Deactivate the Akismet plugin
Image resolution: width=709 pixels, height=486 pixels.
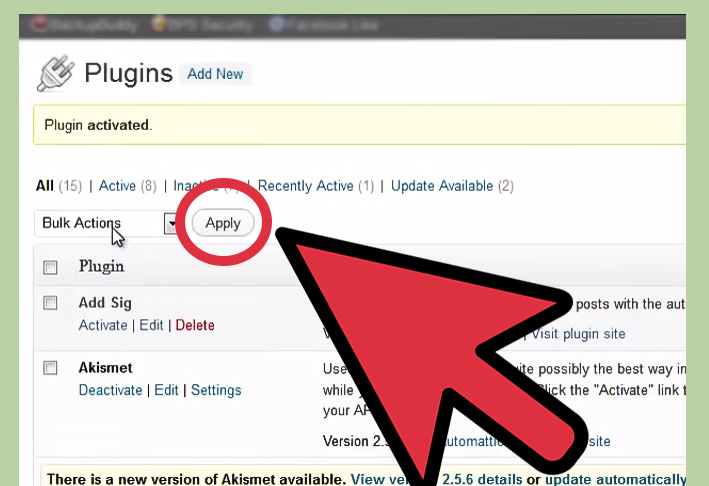point(110,390)
